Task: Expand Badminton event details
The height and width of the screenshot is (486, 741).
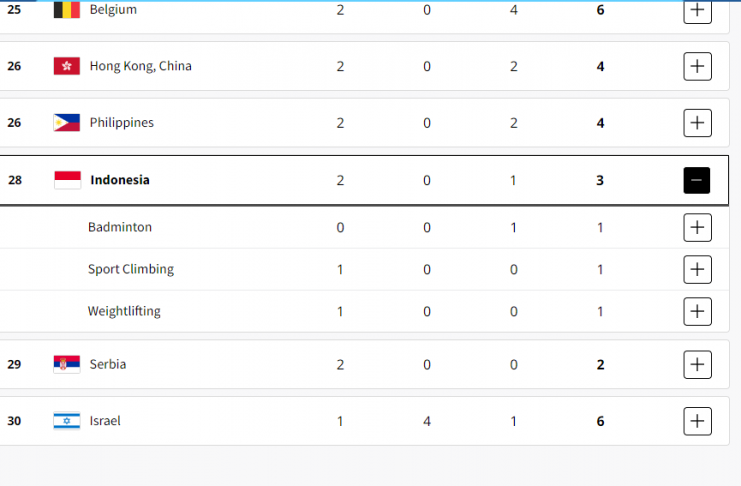Action: click(x=697, y=227)
